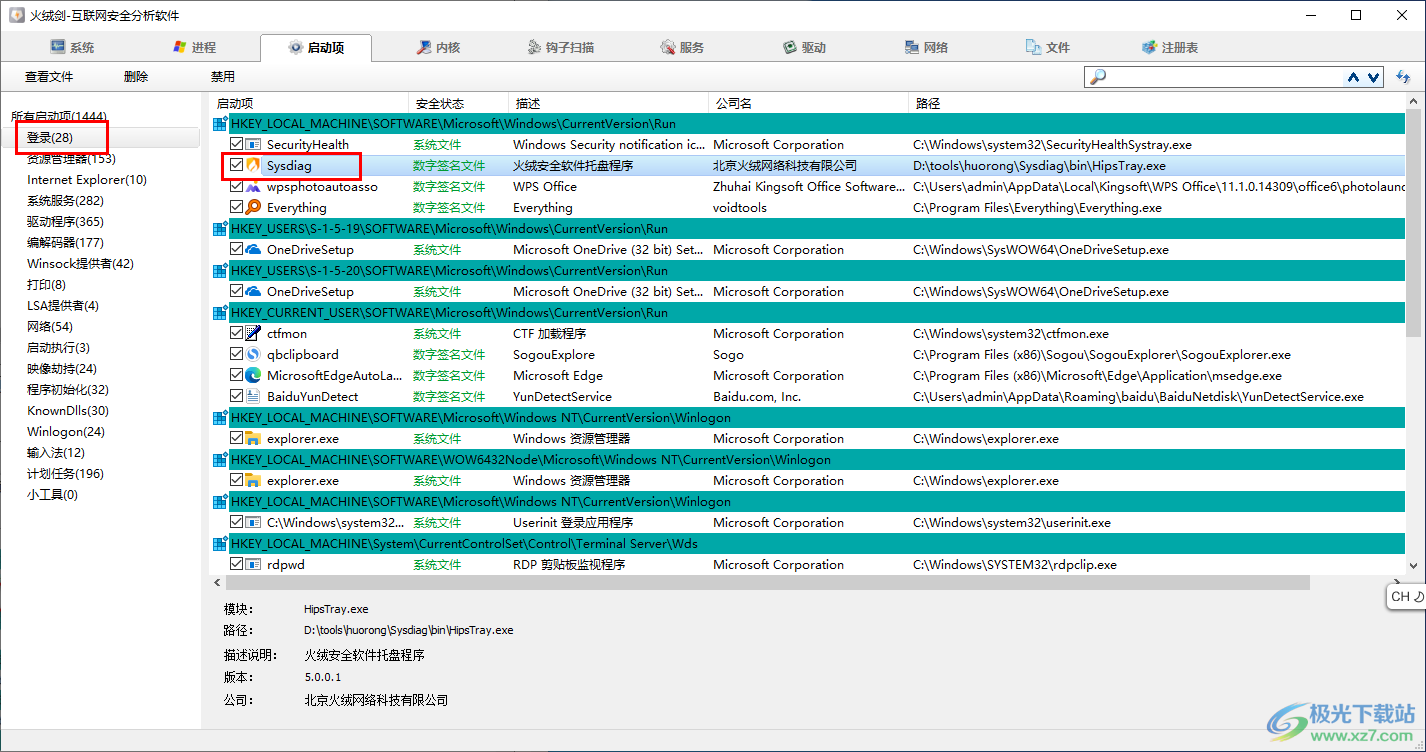1426x752 pixels.
Task: Select 计划任务(196) category
Action: pos(65,474)
